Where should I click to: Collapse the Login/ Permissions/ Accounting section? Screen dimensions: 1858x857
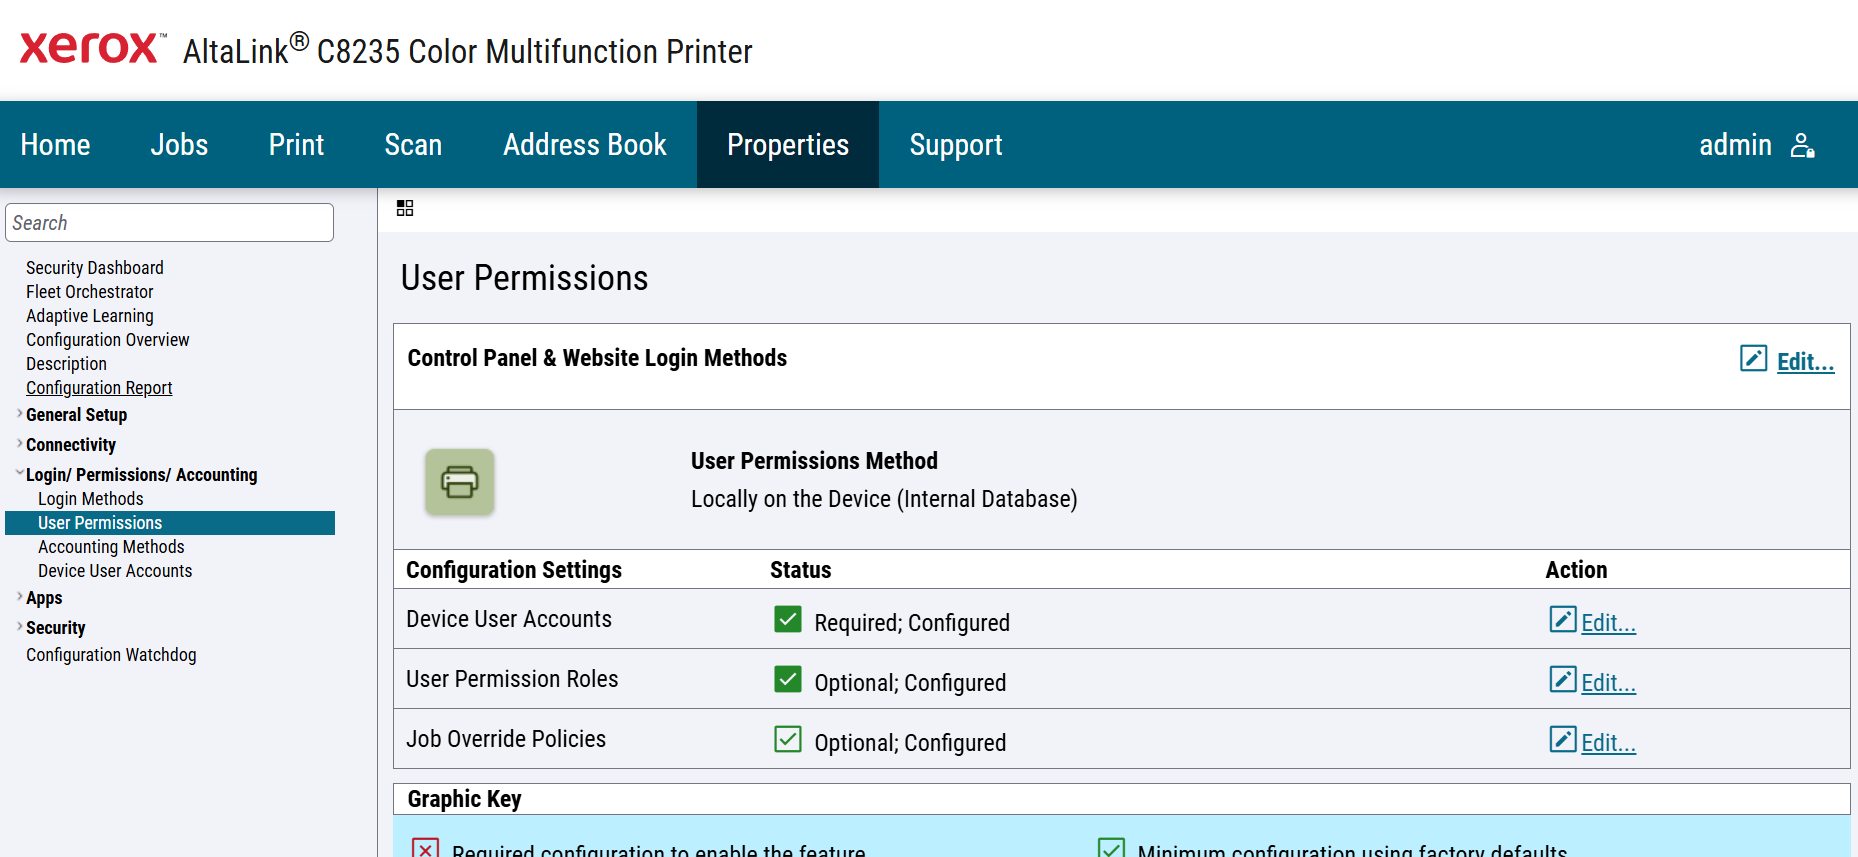(x=20, y=474)
